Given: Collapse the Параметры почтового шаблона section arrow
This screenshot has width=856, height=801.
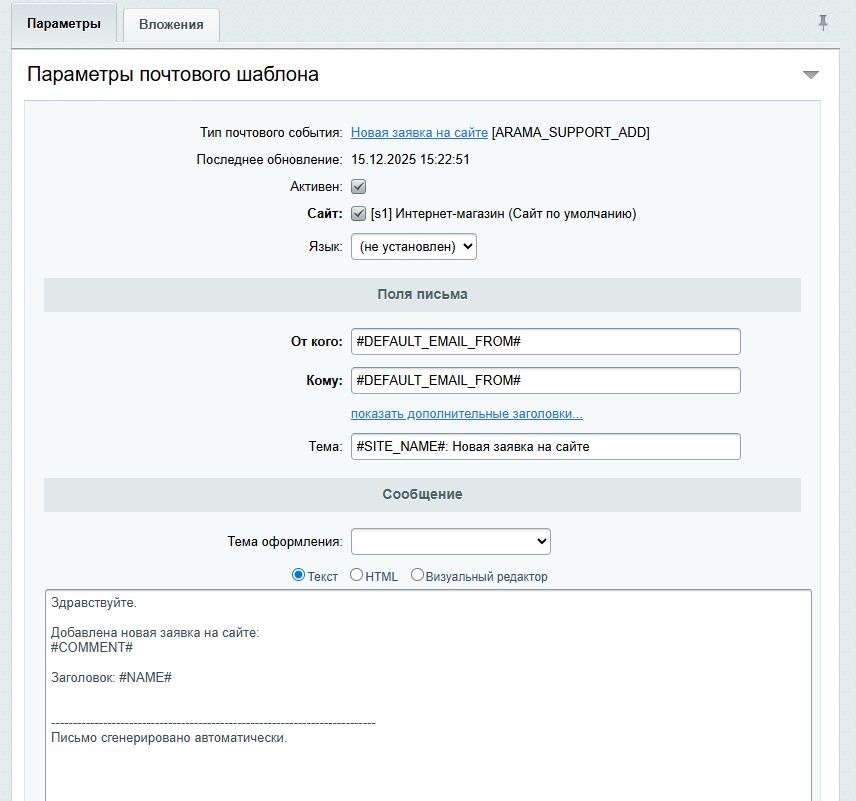Looking at the screenshot, I should tap(810, 75).
